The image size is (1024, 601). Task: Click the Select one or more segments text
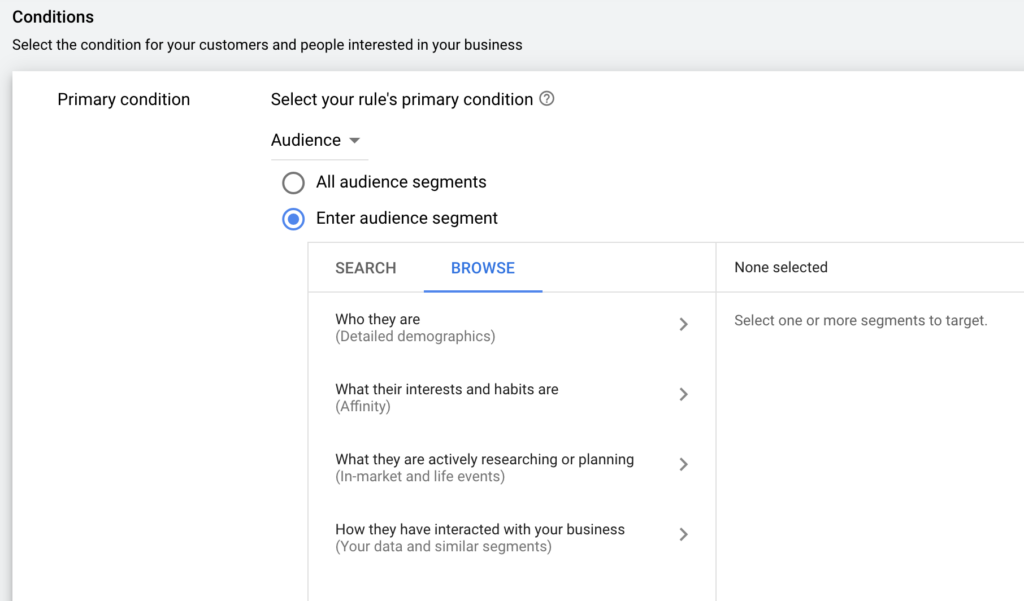point(860,321)
